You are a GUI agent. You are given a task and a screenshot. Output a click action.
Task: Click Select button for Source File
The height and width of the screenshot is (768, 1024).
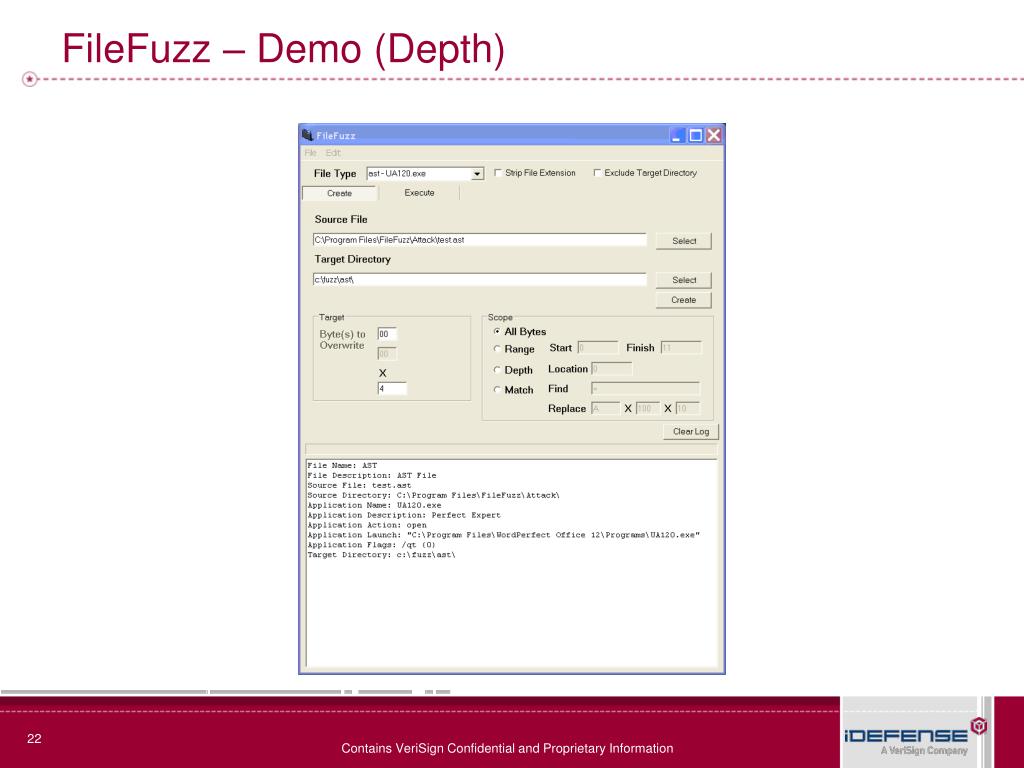(x=684, y=241)
